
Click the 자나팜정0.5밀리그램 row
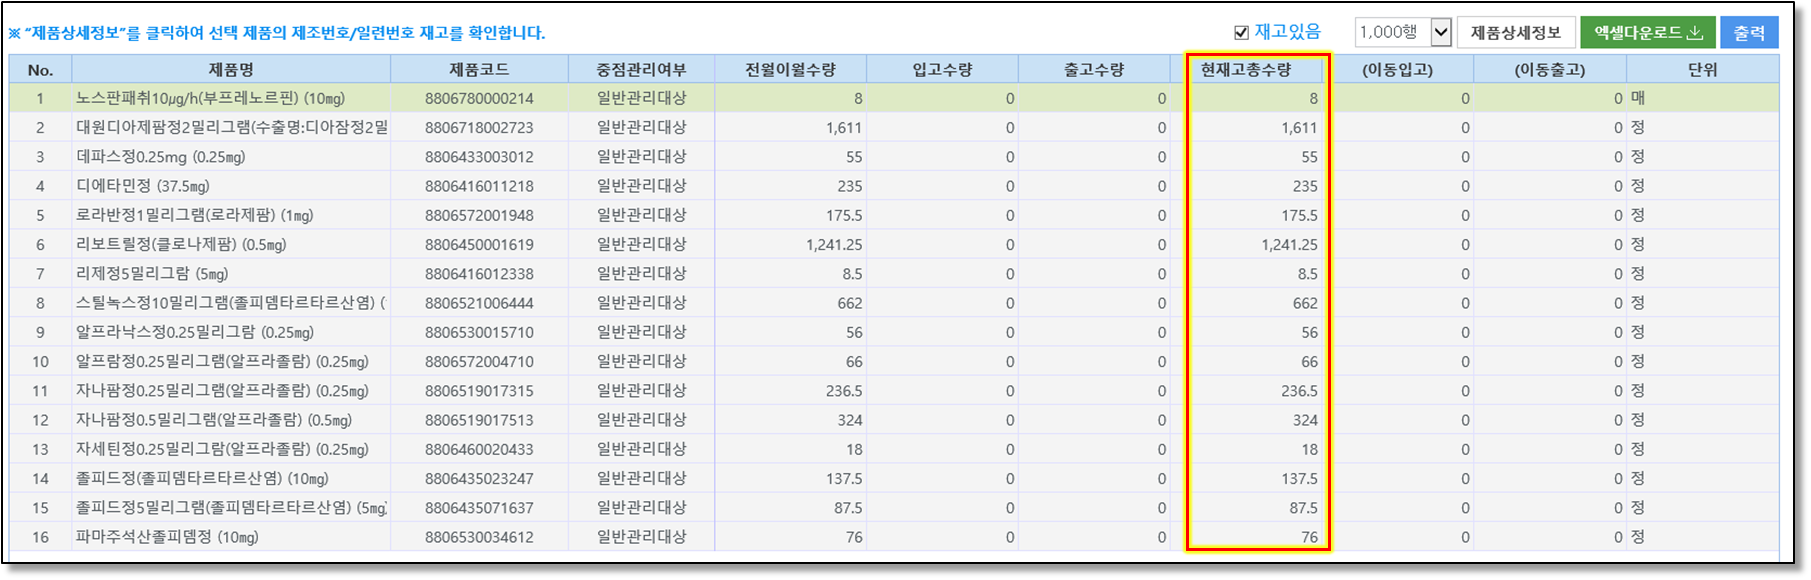coord(213,420)
